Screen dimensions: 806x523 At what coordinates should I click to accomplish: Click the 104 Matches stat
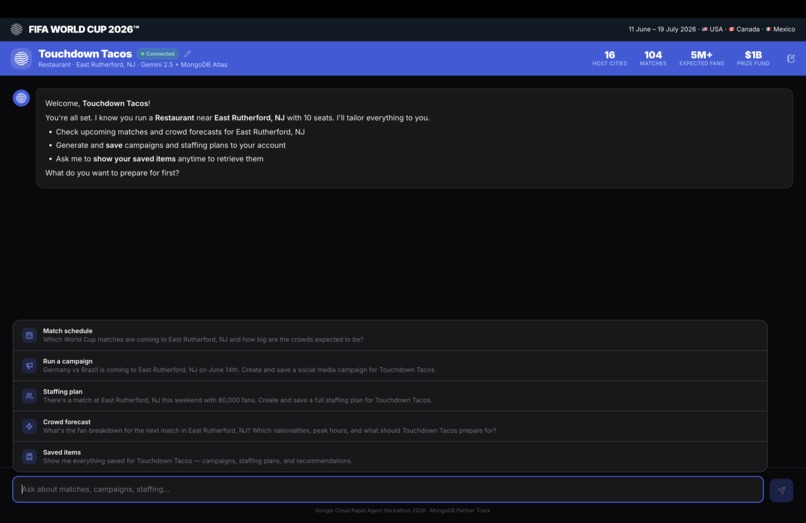coord(653,58)
